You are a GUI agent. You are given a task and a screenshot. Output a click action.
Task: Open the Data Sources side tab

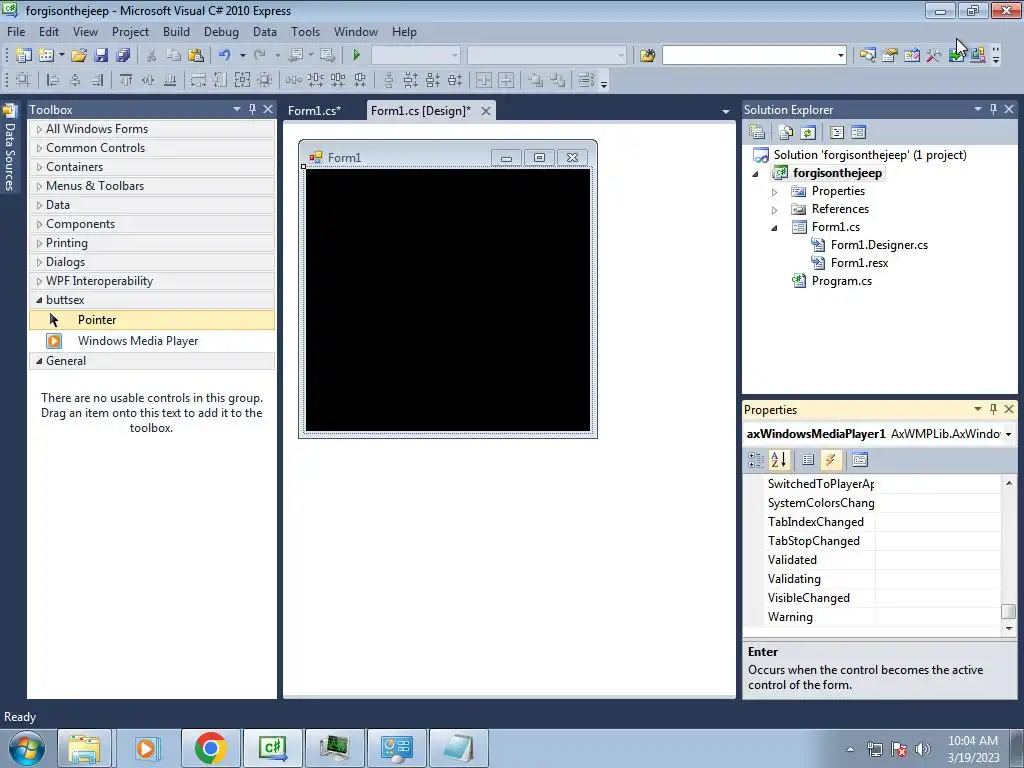pyautogui.click(x=9, y=150)
